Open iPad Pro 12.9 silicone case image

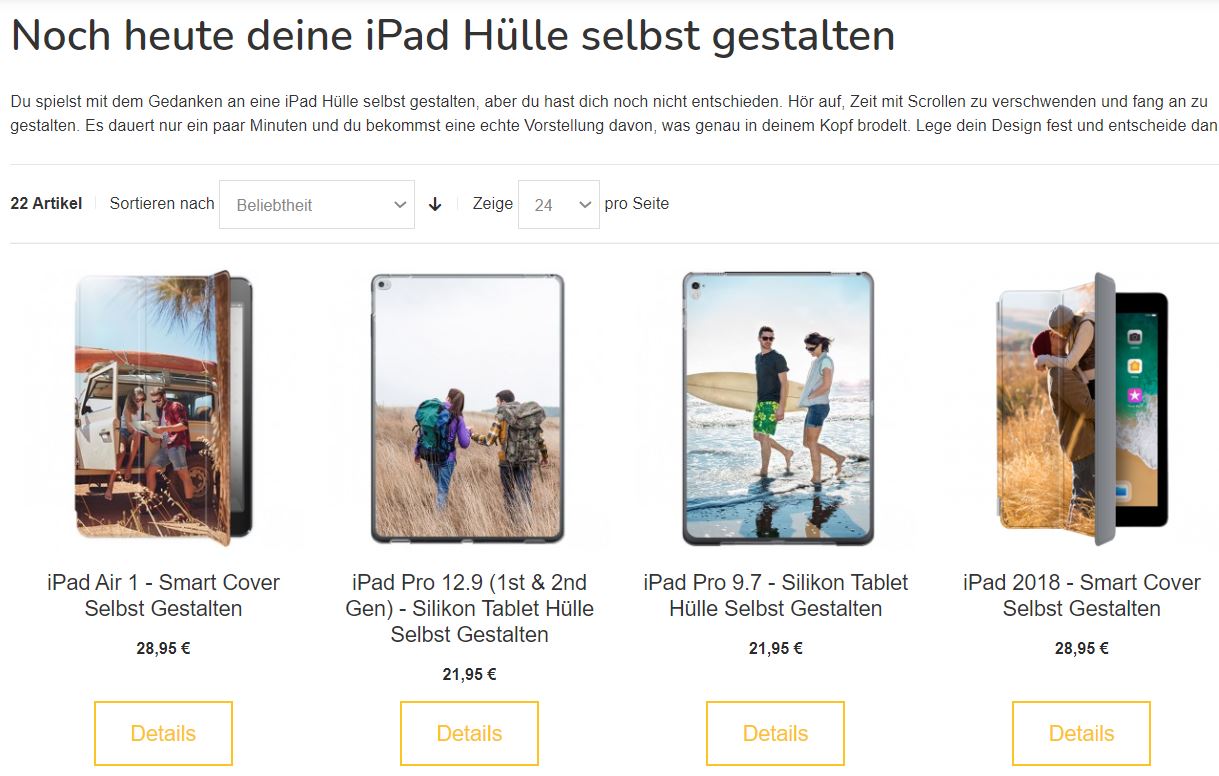469,408
